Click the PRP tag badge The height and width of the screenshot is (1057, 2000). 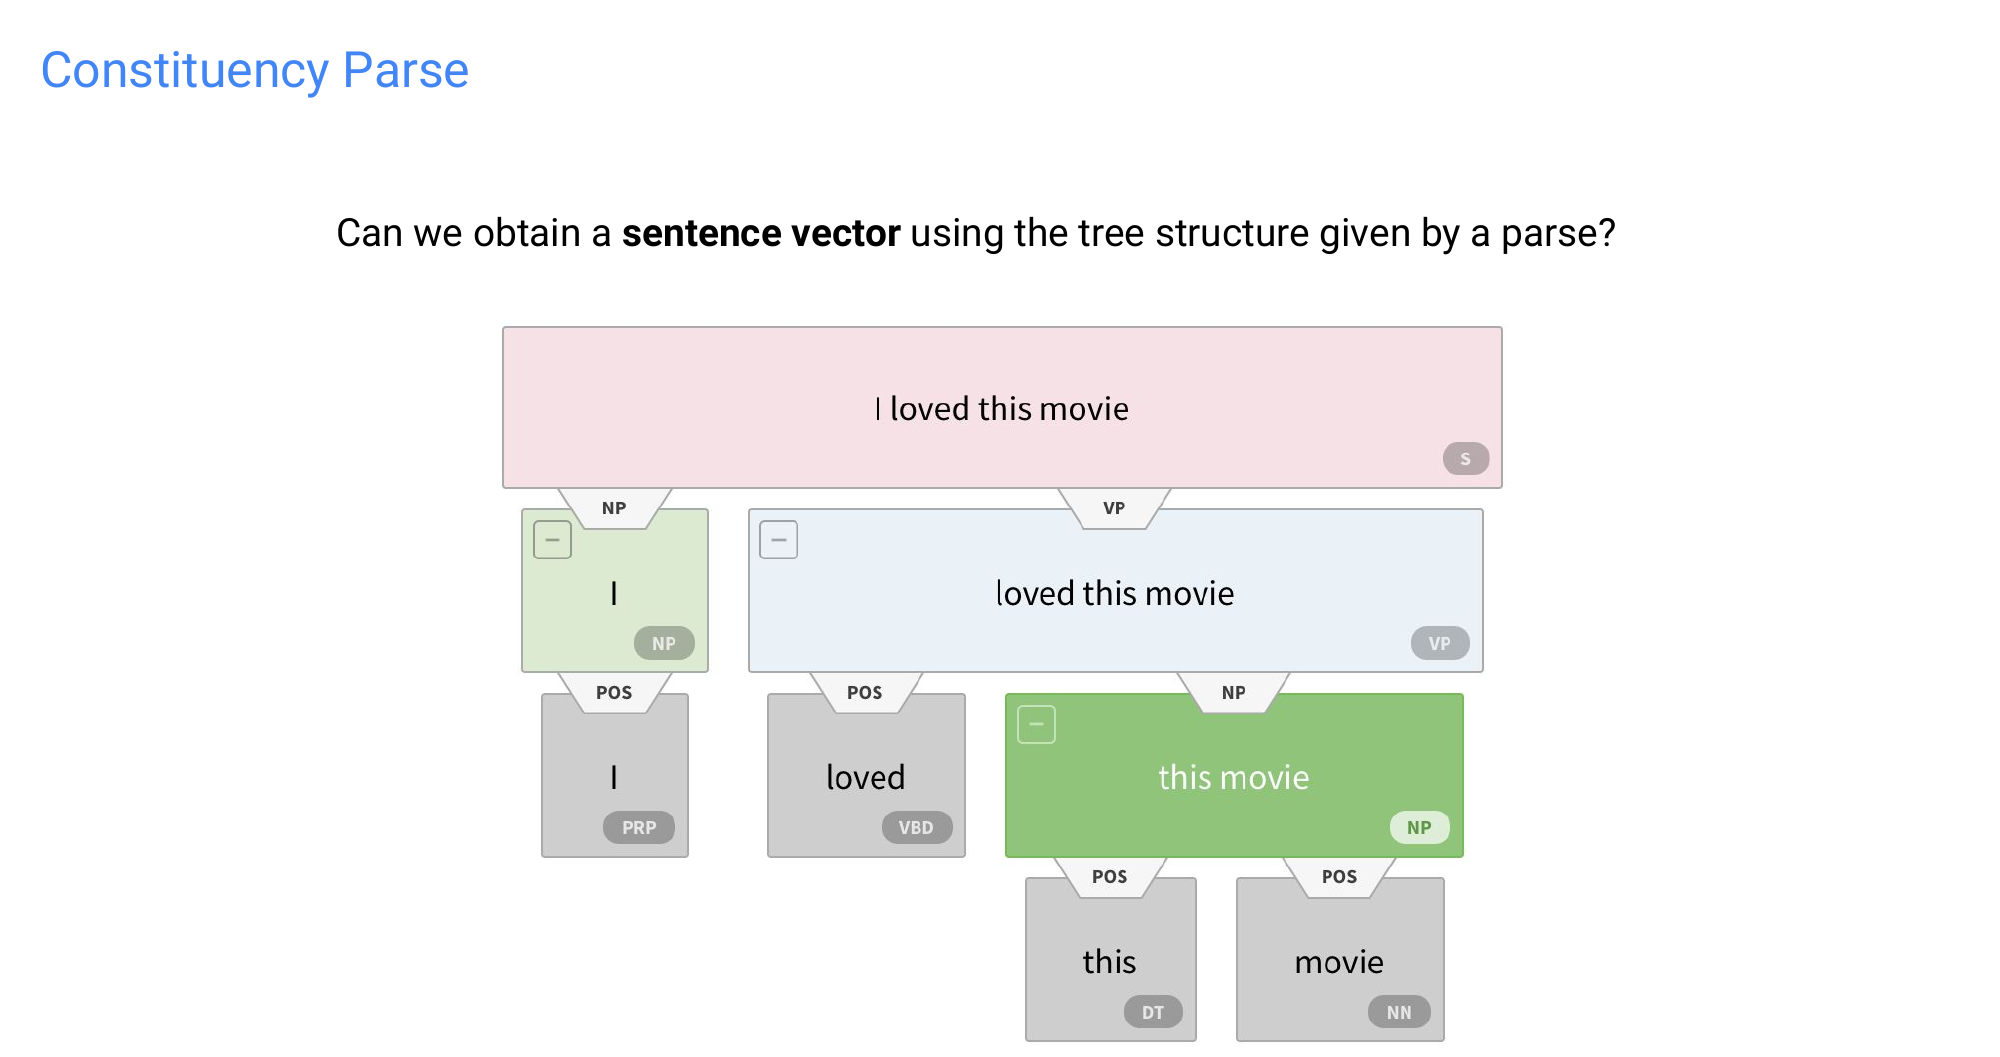[638, 828]
